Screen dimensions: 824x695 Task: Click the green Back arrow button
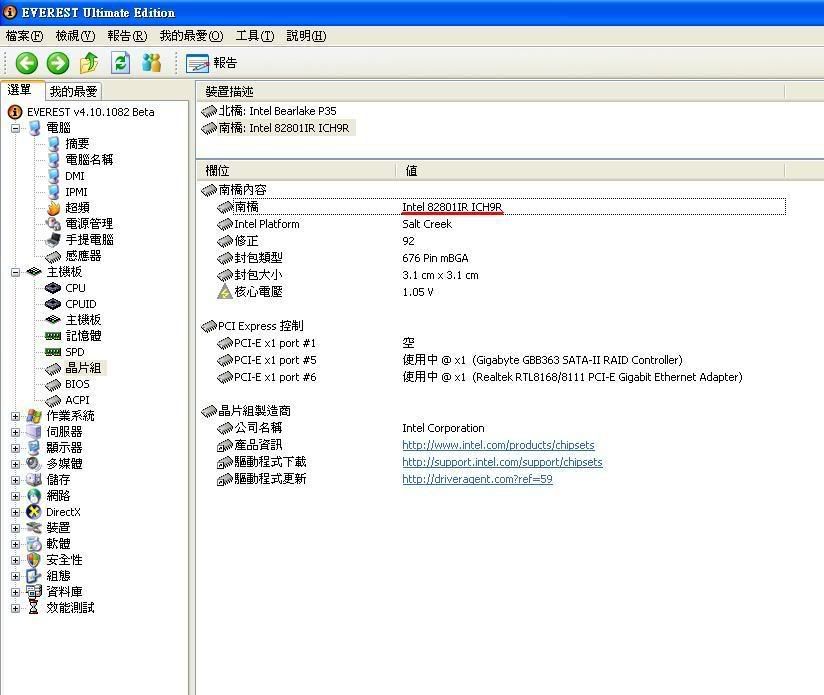pos(26,63)
